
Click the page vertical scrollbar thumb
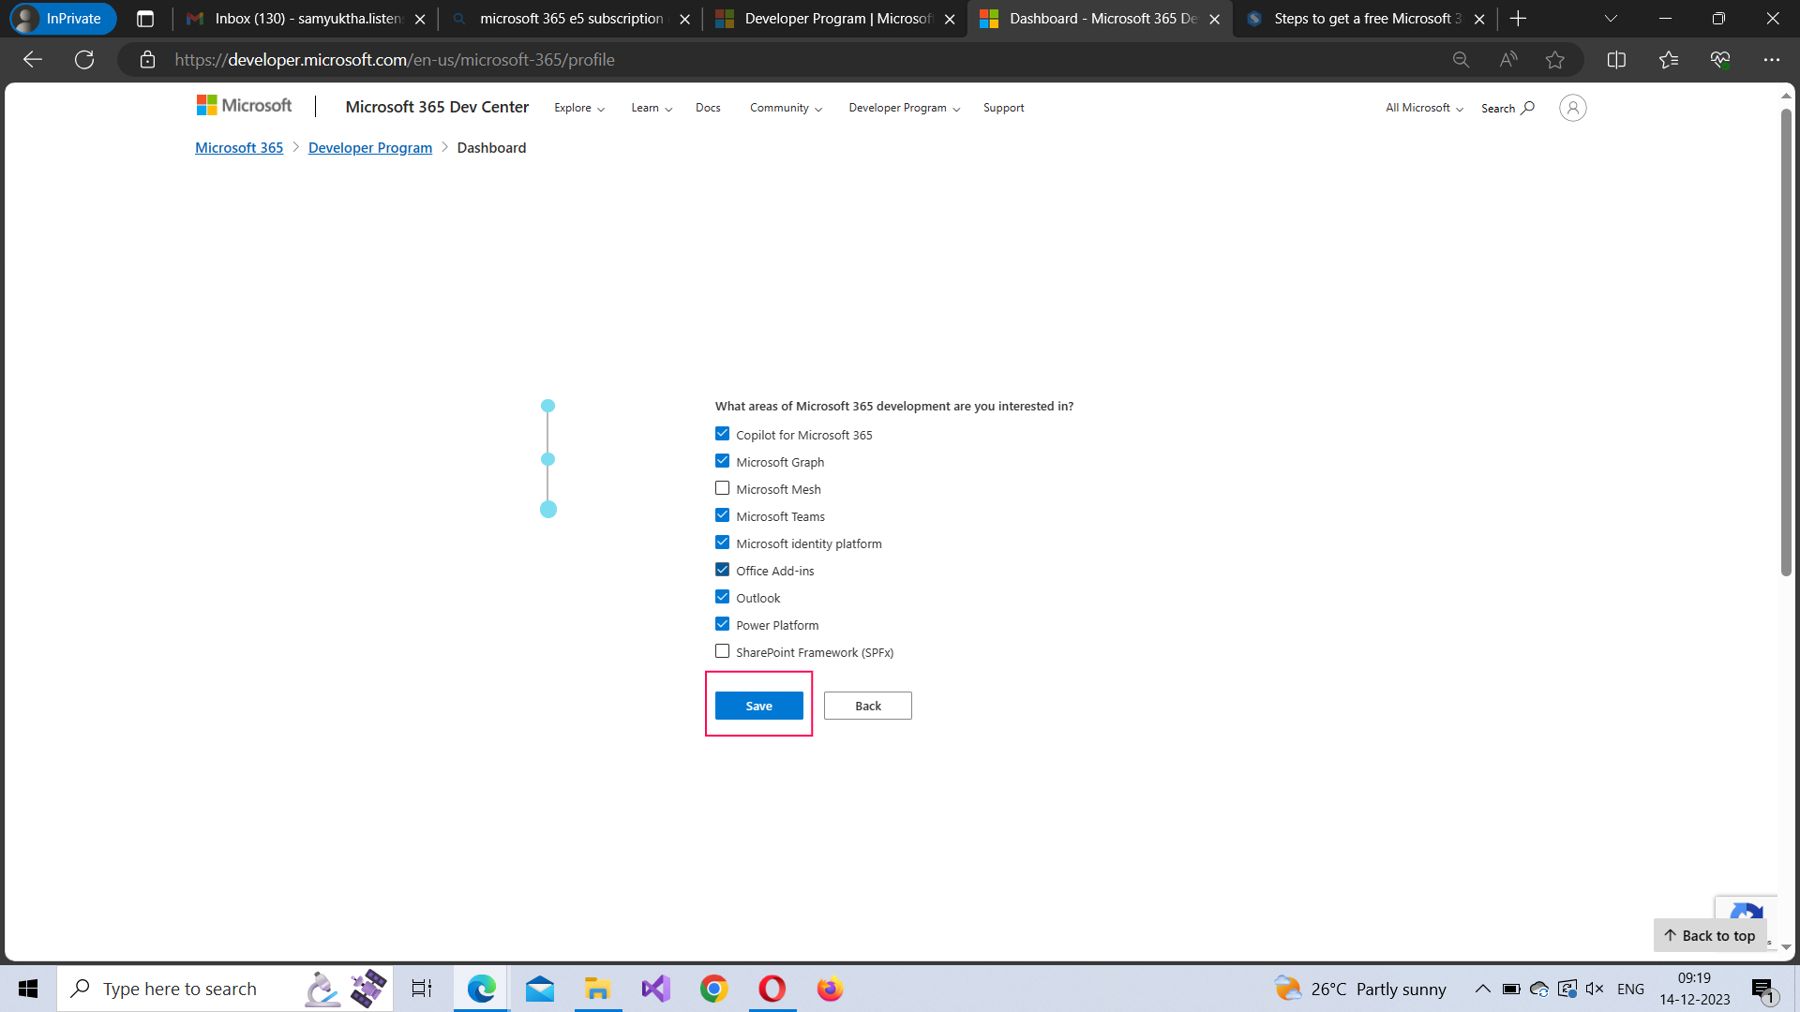1786,340
